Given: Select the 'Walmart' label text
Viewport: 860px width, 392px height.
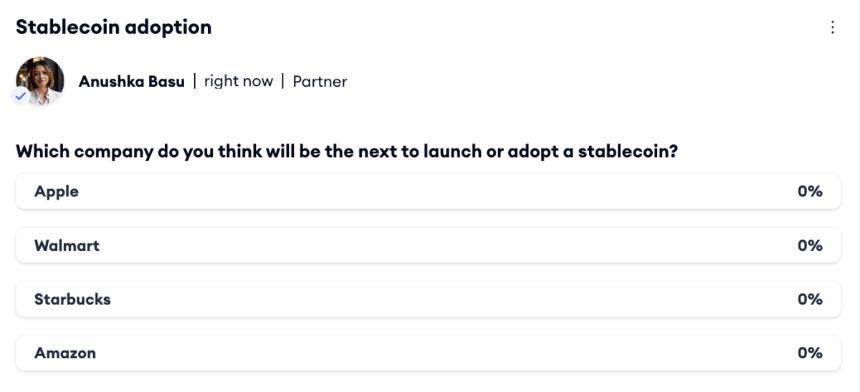Looking at the screenshot, I should pyautogui.click(x=67, y=245).
